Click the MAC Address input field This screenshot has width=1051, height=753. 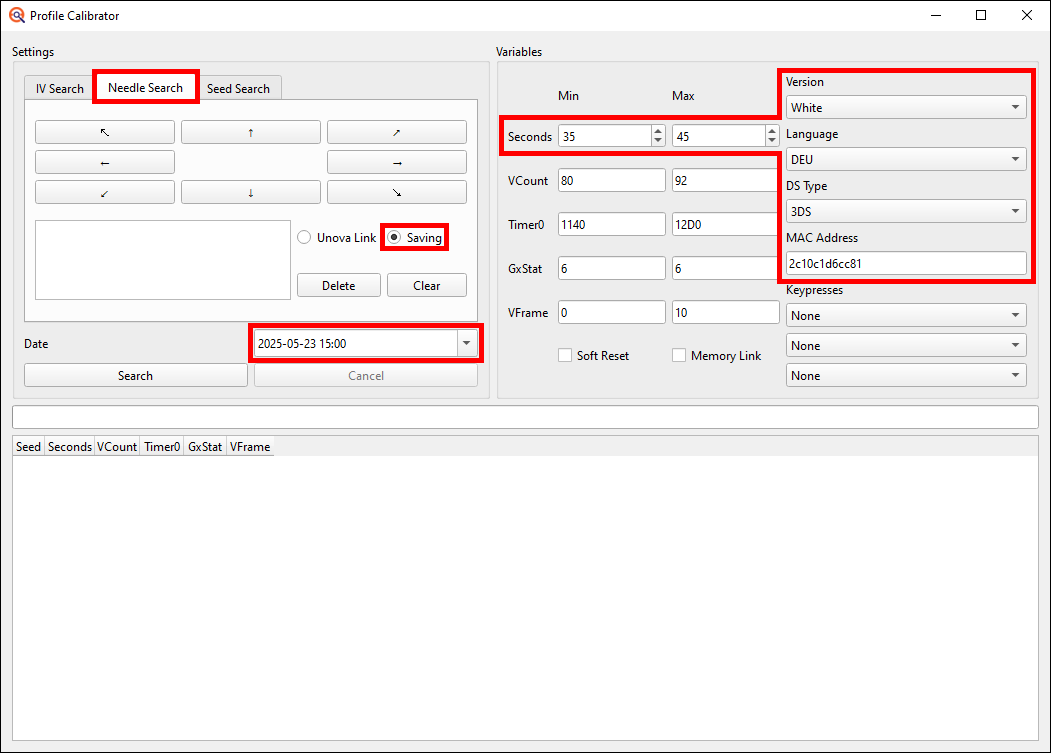pyautogui.click(x=906, y=264)
